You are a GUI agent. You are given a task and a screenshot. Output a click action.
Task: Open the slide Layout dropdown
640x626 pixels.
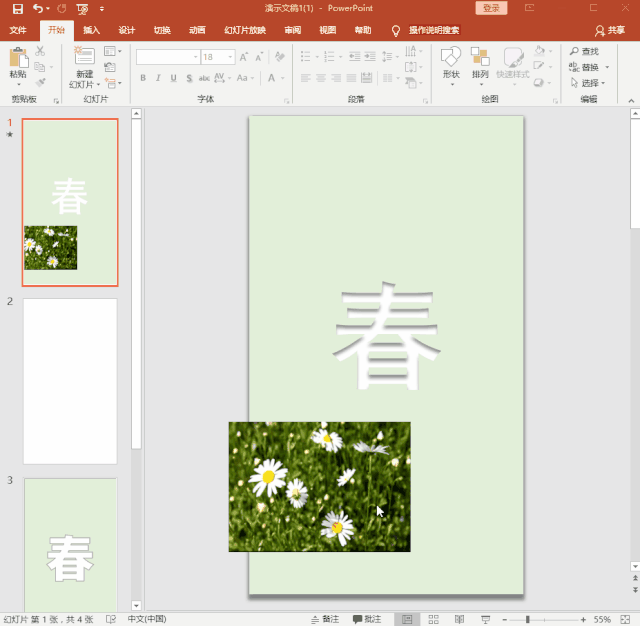pos(113,51)
